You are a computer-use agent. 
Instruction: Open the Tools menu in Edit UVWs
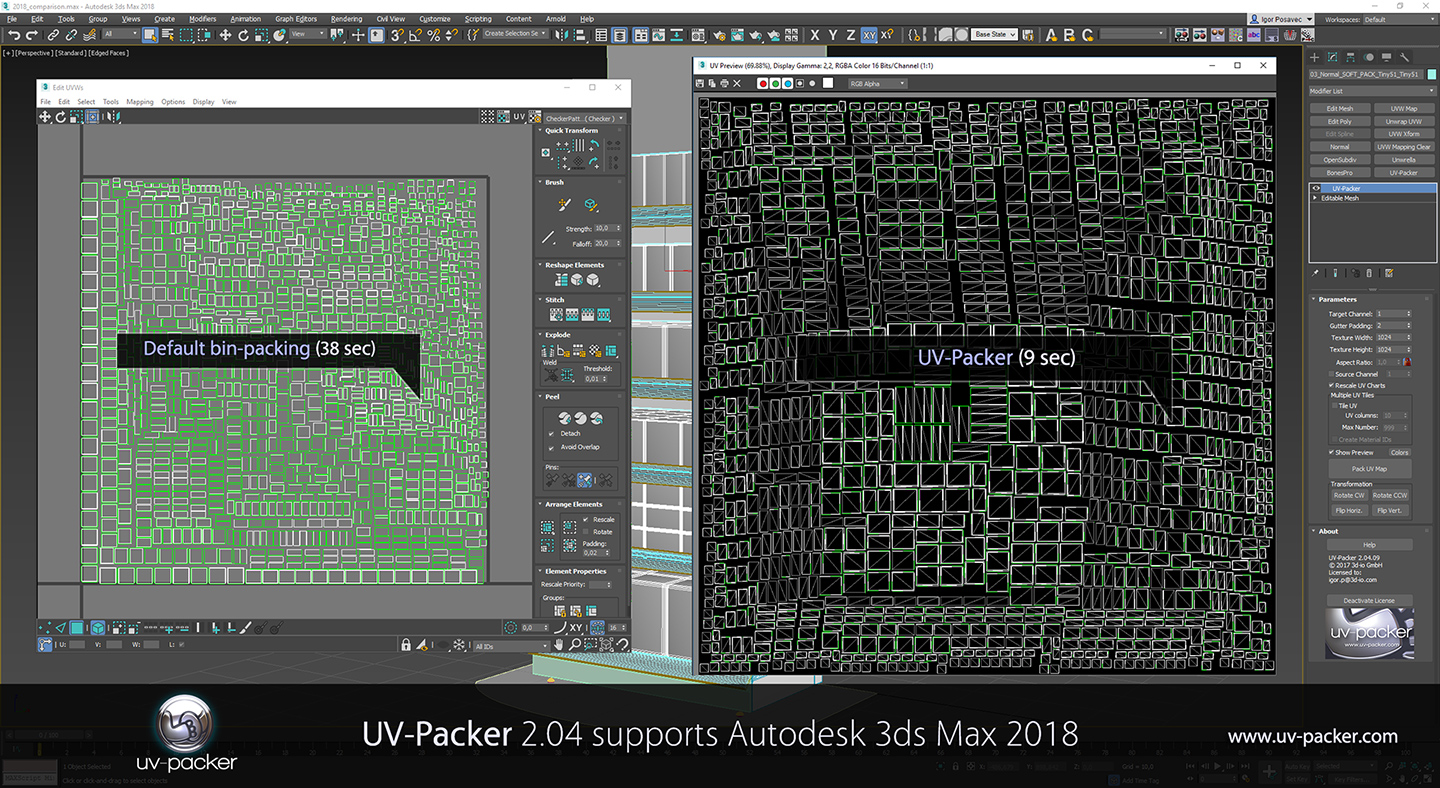(x=111, y=102)
